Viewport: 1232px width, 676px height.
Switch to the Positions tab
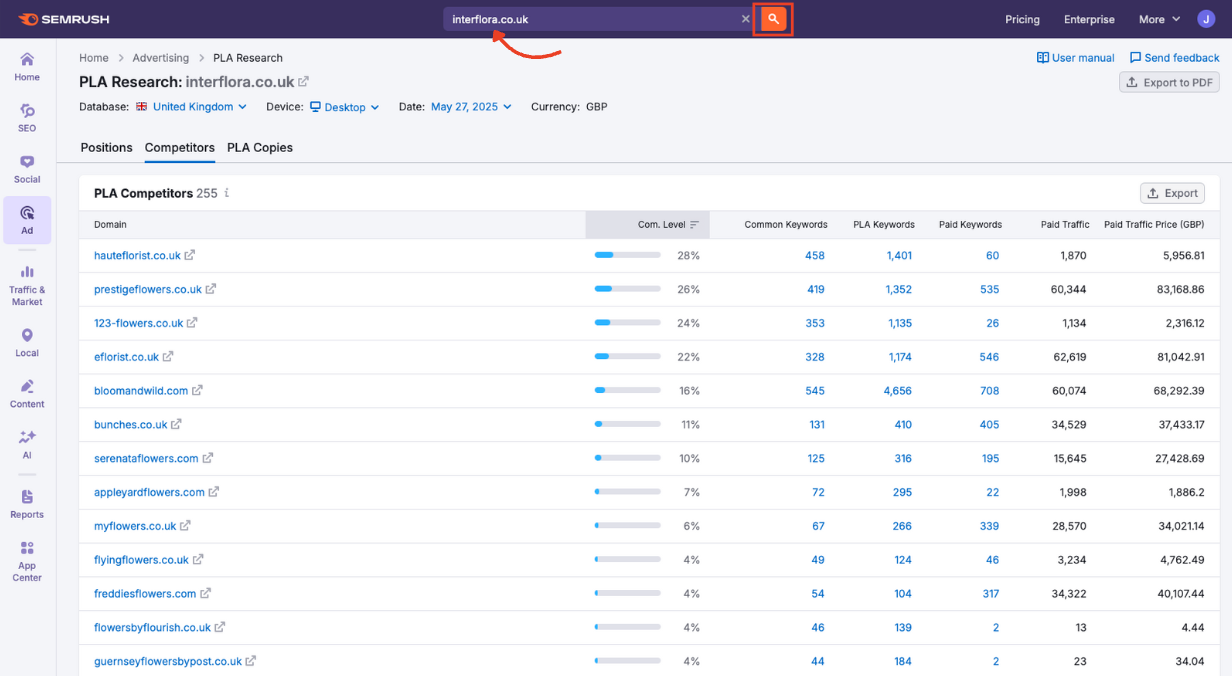pos(106,148)
